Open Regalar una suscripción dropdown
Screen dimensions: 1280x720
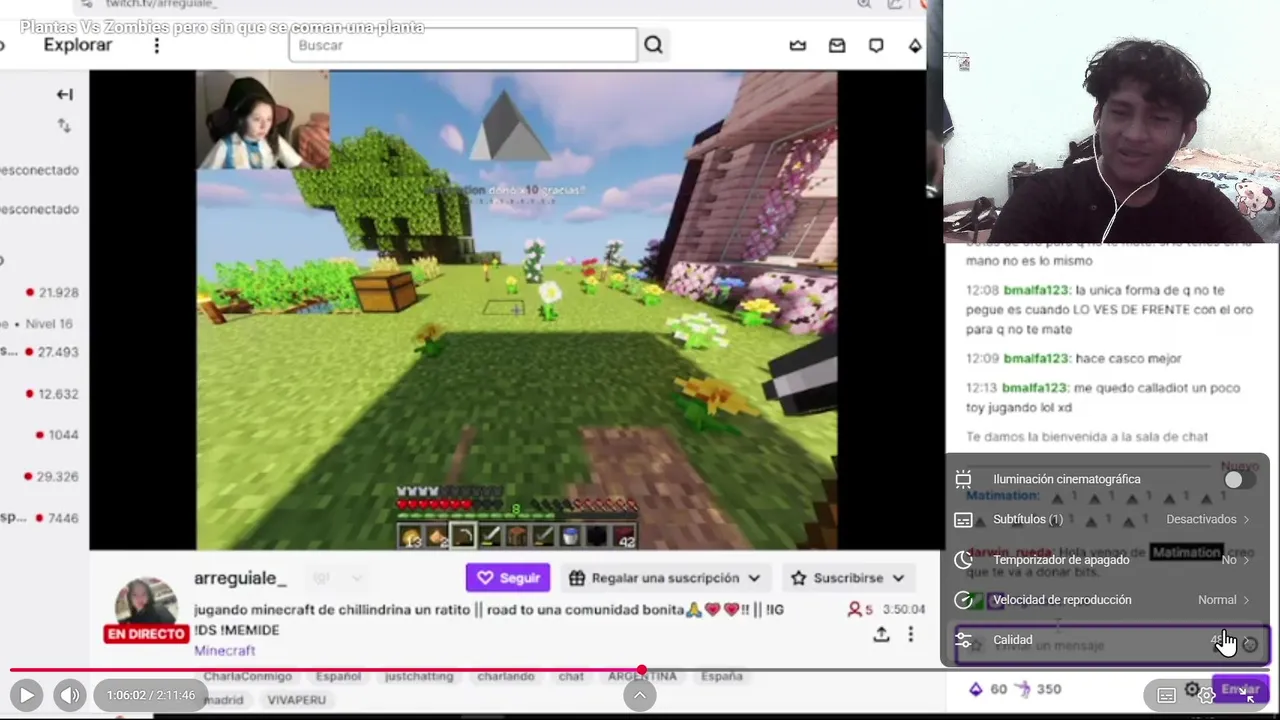pos(664,578)
